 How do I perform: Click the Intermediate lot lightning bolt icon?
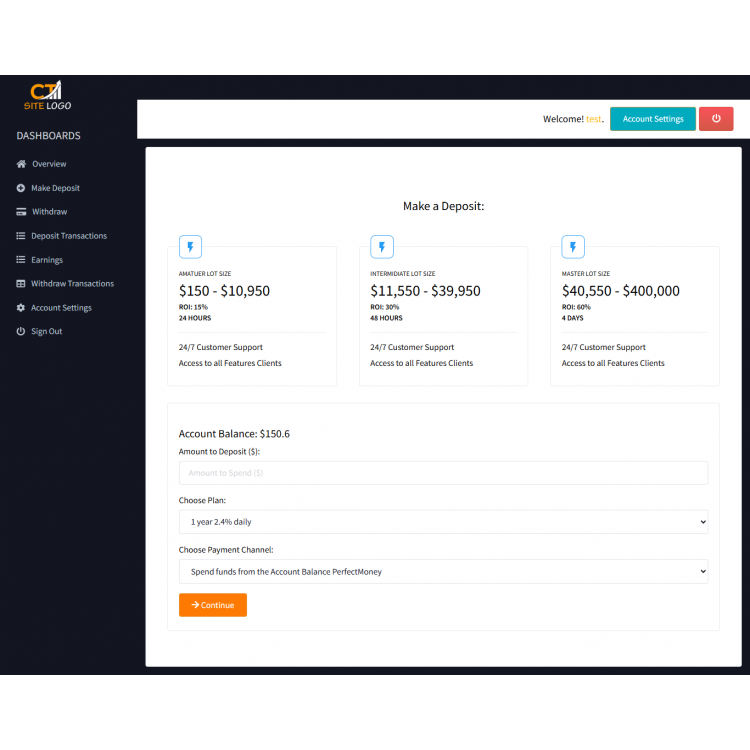tap(382, 247)
